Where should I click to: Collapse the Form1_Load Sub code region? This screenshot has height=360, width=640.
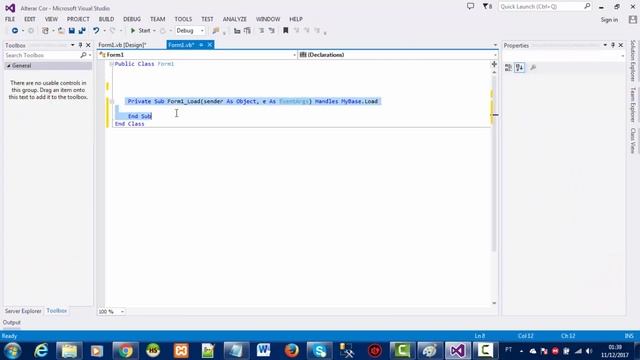point(111,101)
